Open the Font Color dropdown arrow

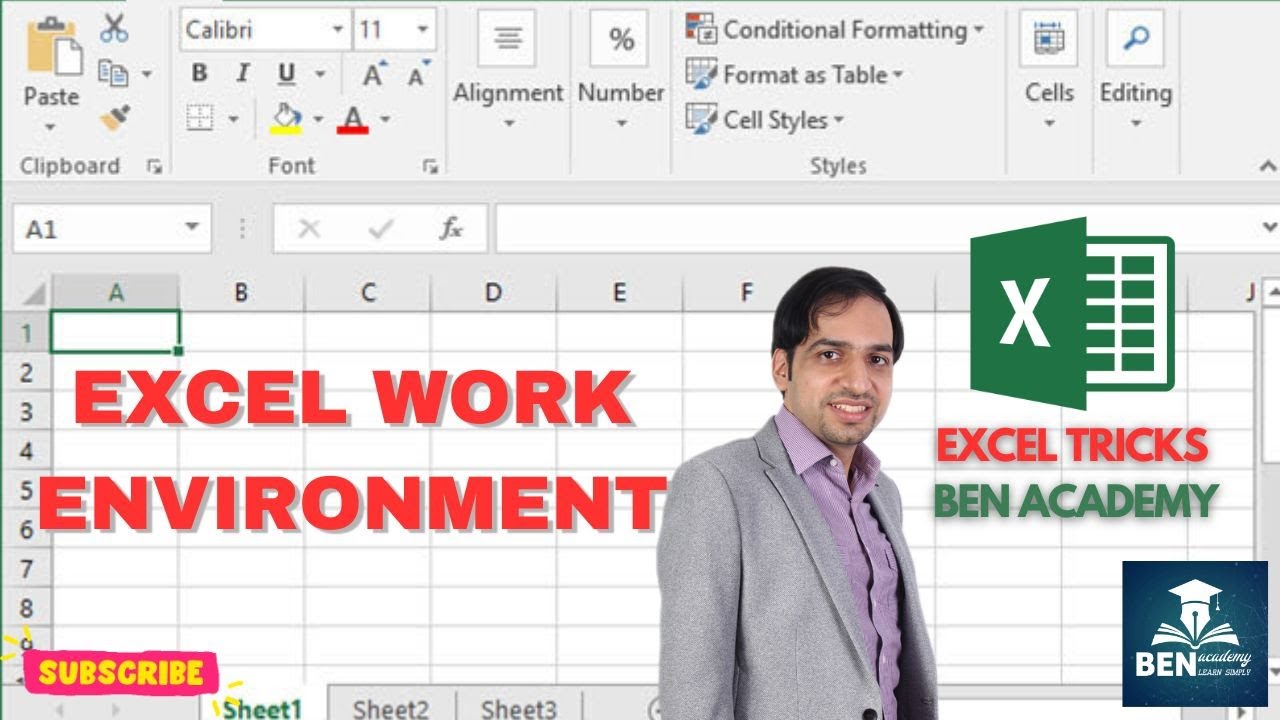[x=384, y=120]
